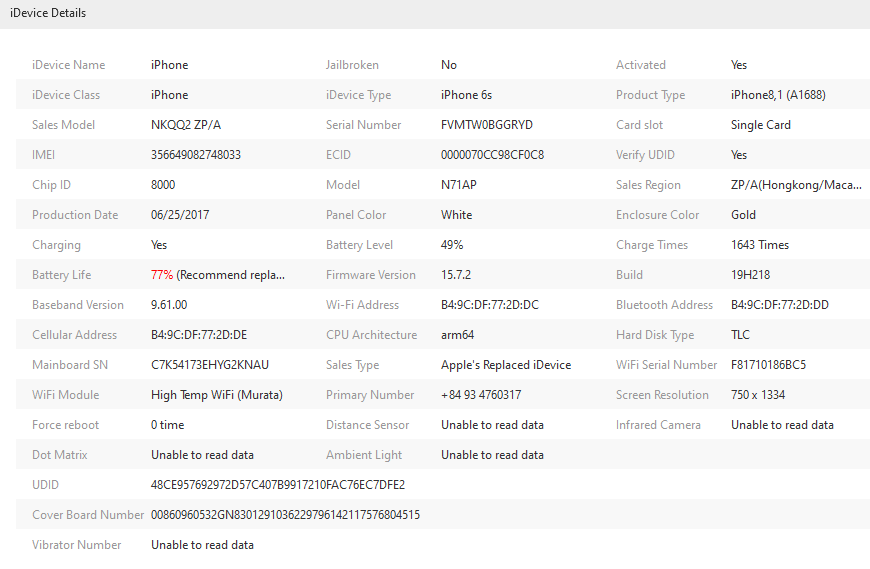Image resolution: width=870 pixels, height=569 pixels.
Task: Click the Ambient Light Unable to read data
Action: click(492, 454)
